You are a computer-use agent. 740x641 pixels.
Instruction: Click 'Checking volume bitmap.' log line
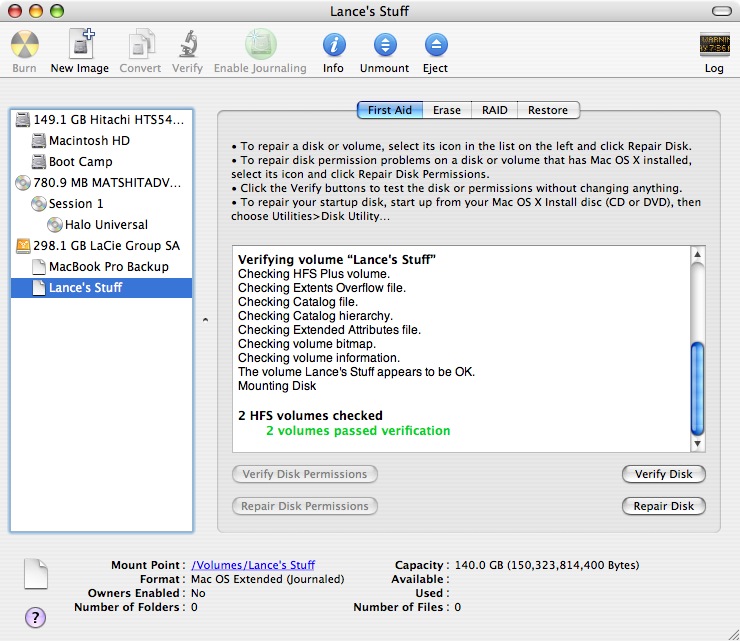(307, 344)
